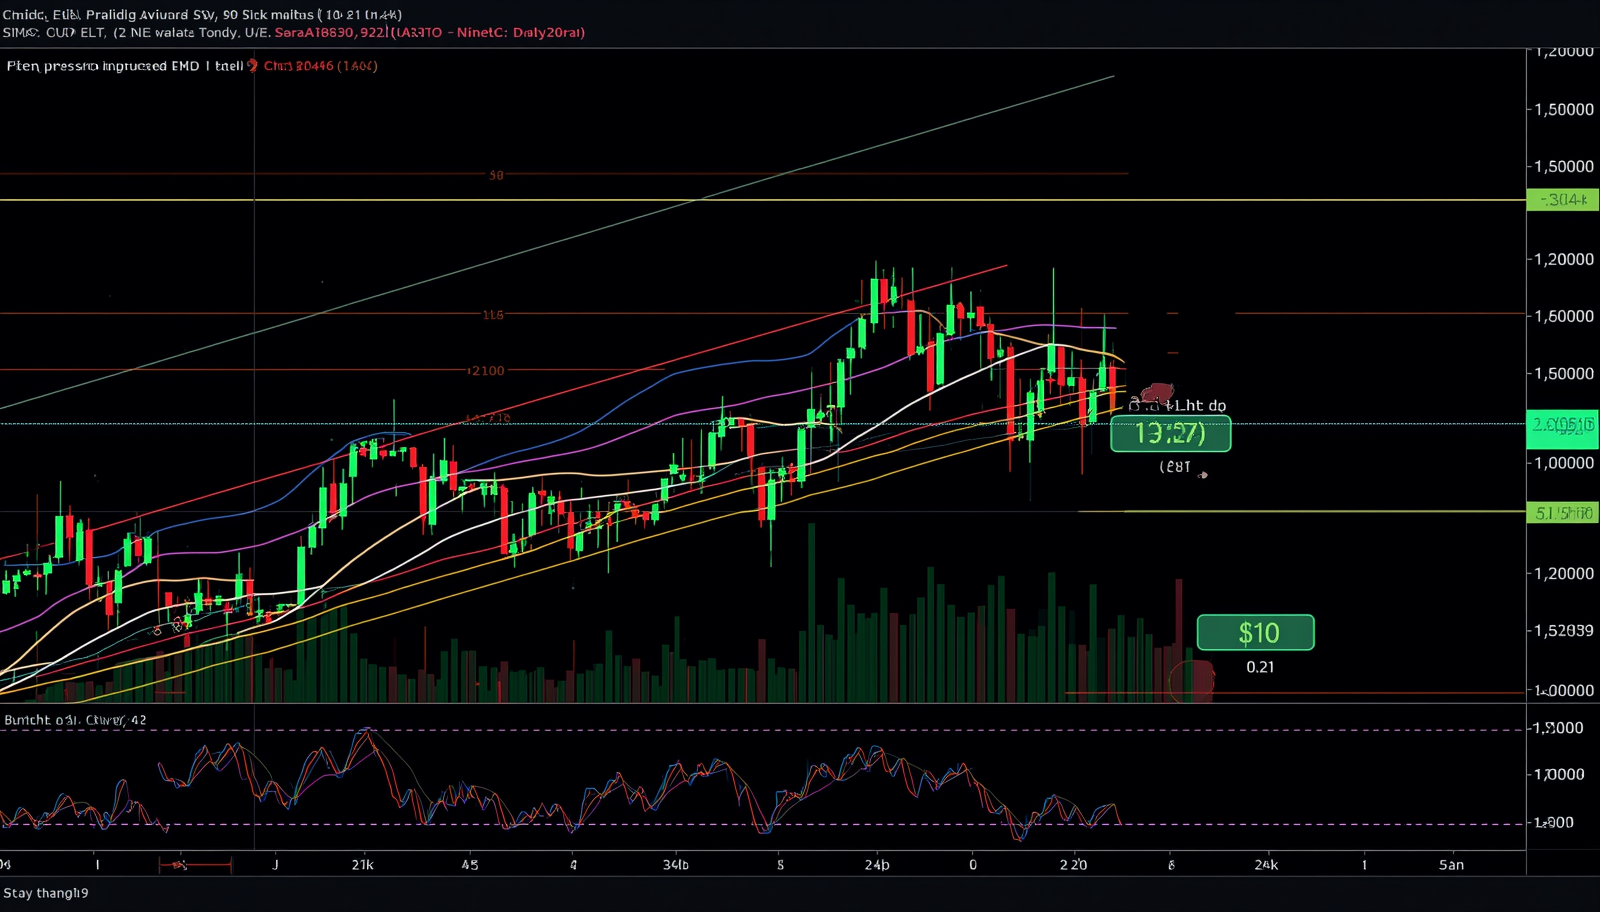Click the top header line starting "Cmidc"
1600x912 pixels.
202,14
